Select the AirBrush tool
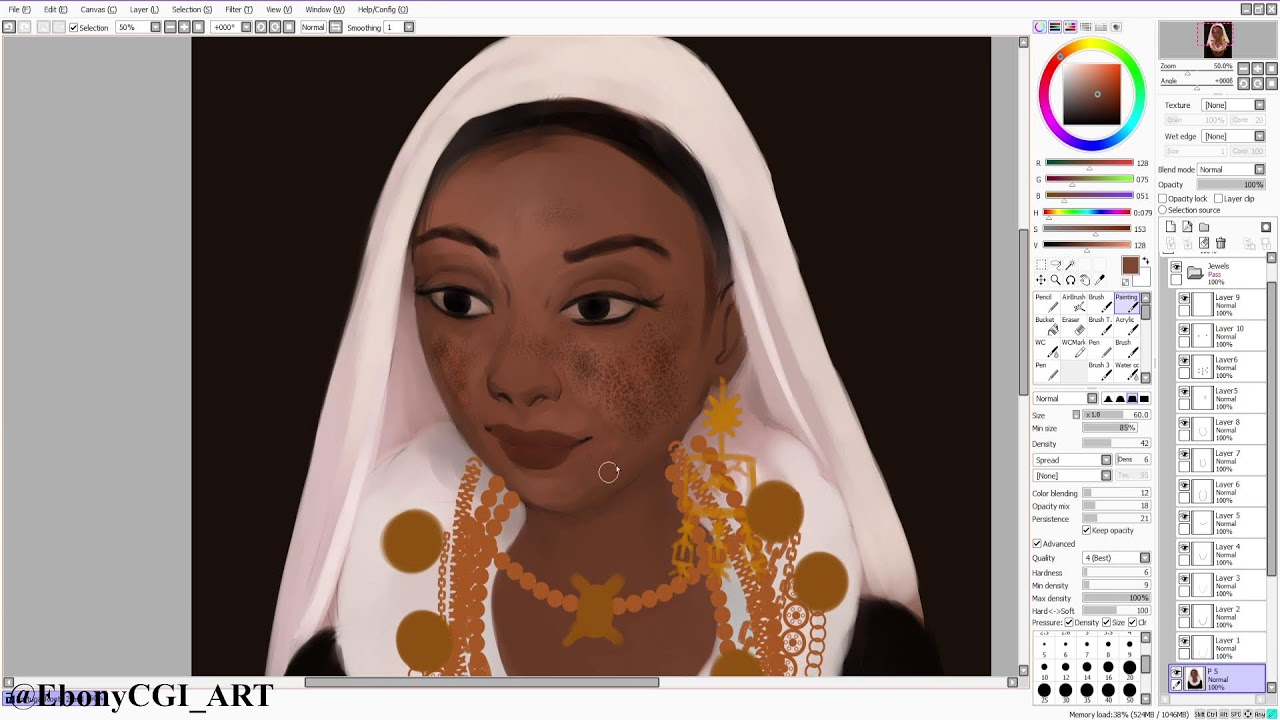This screenshot has width=1280, height=720. (x=1072, y=302)
